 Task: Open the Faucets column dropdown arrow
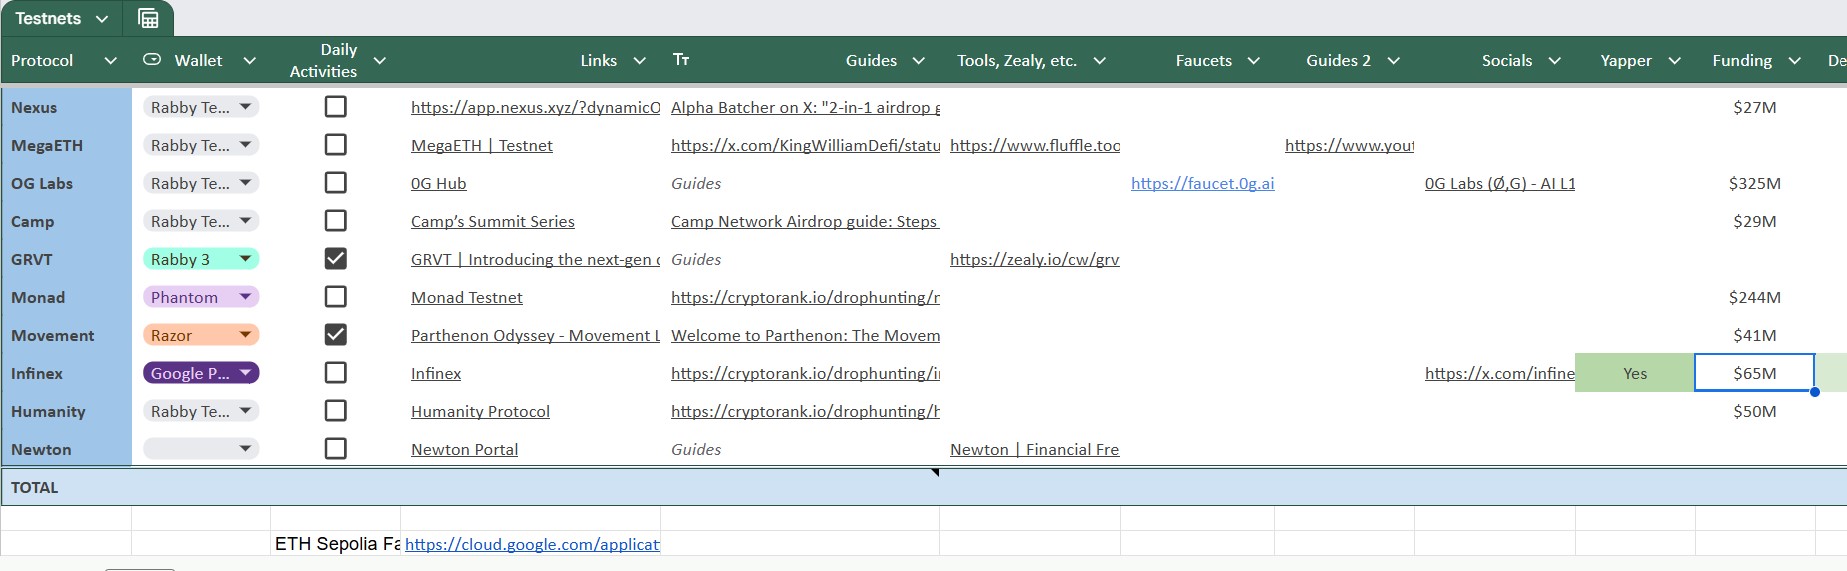[x=1254, y=61]
